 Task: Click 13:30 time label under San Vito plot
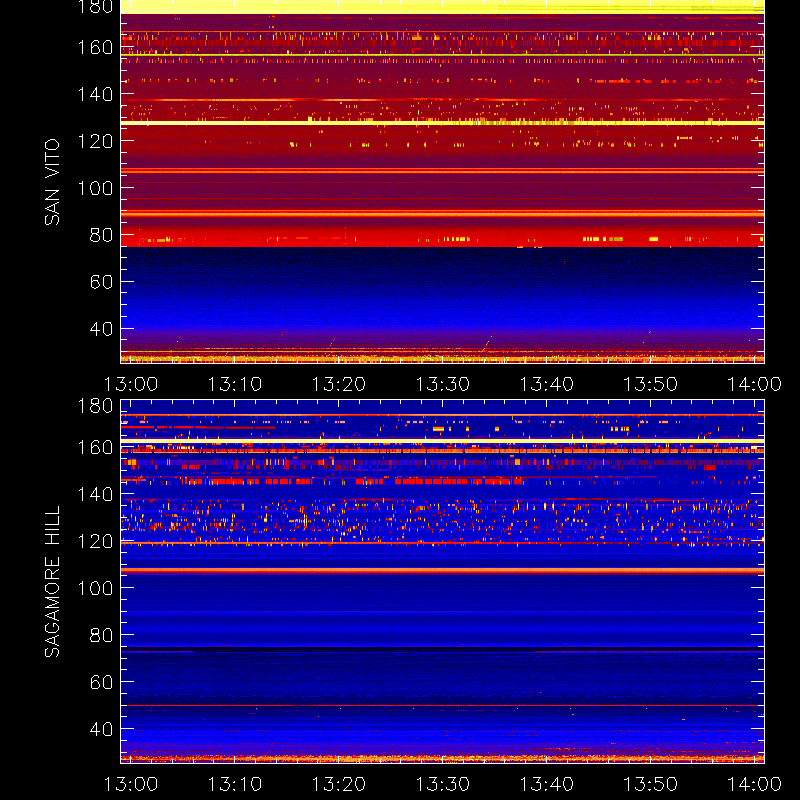(442, 384)
